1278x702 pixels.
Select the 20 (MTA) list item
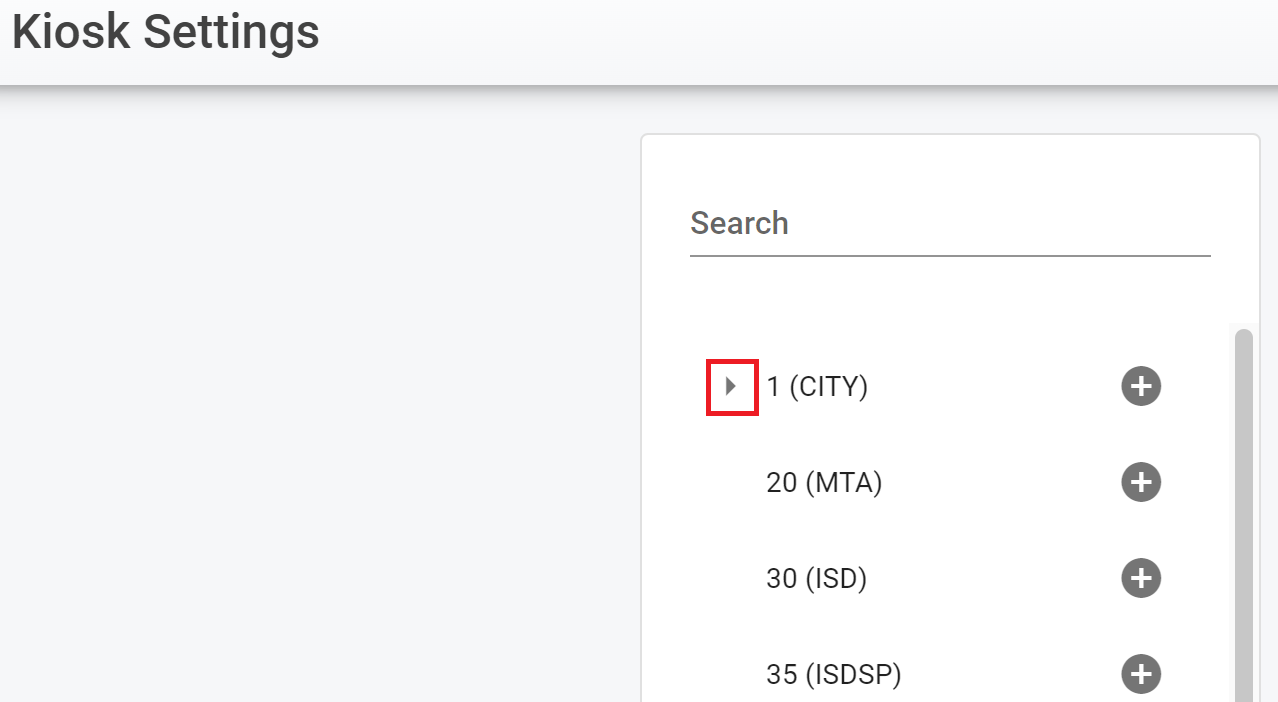pyautogui.click(x=824, y=483)
